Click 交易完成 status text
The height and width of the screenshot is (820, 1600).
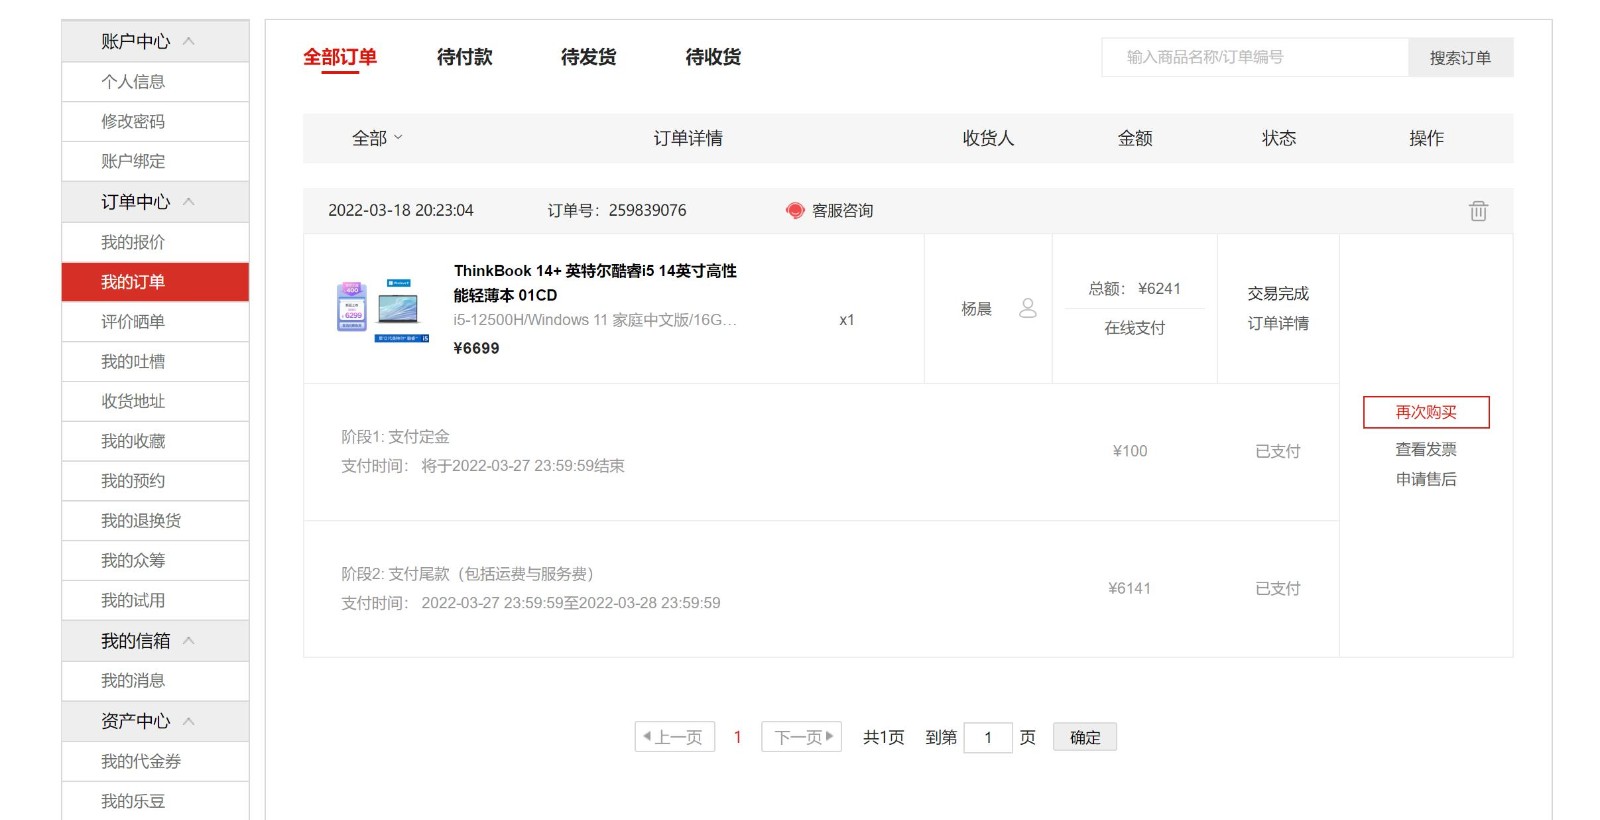click(x=1278, y=294)
